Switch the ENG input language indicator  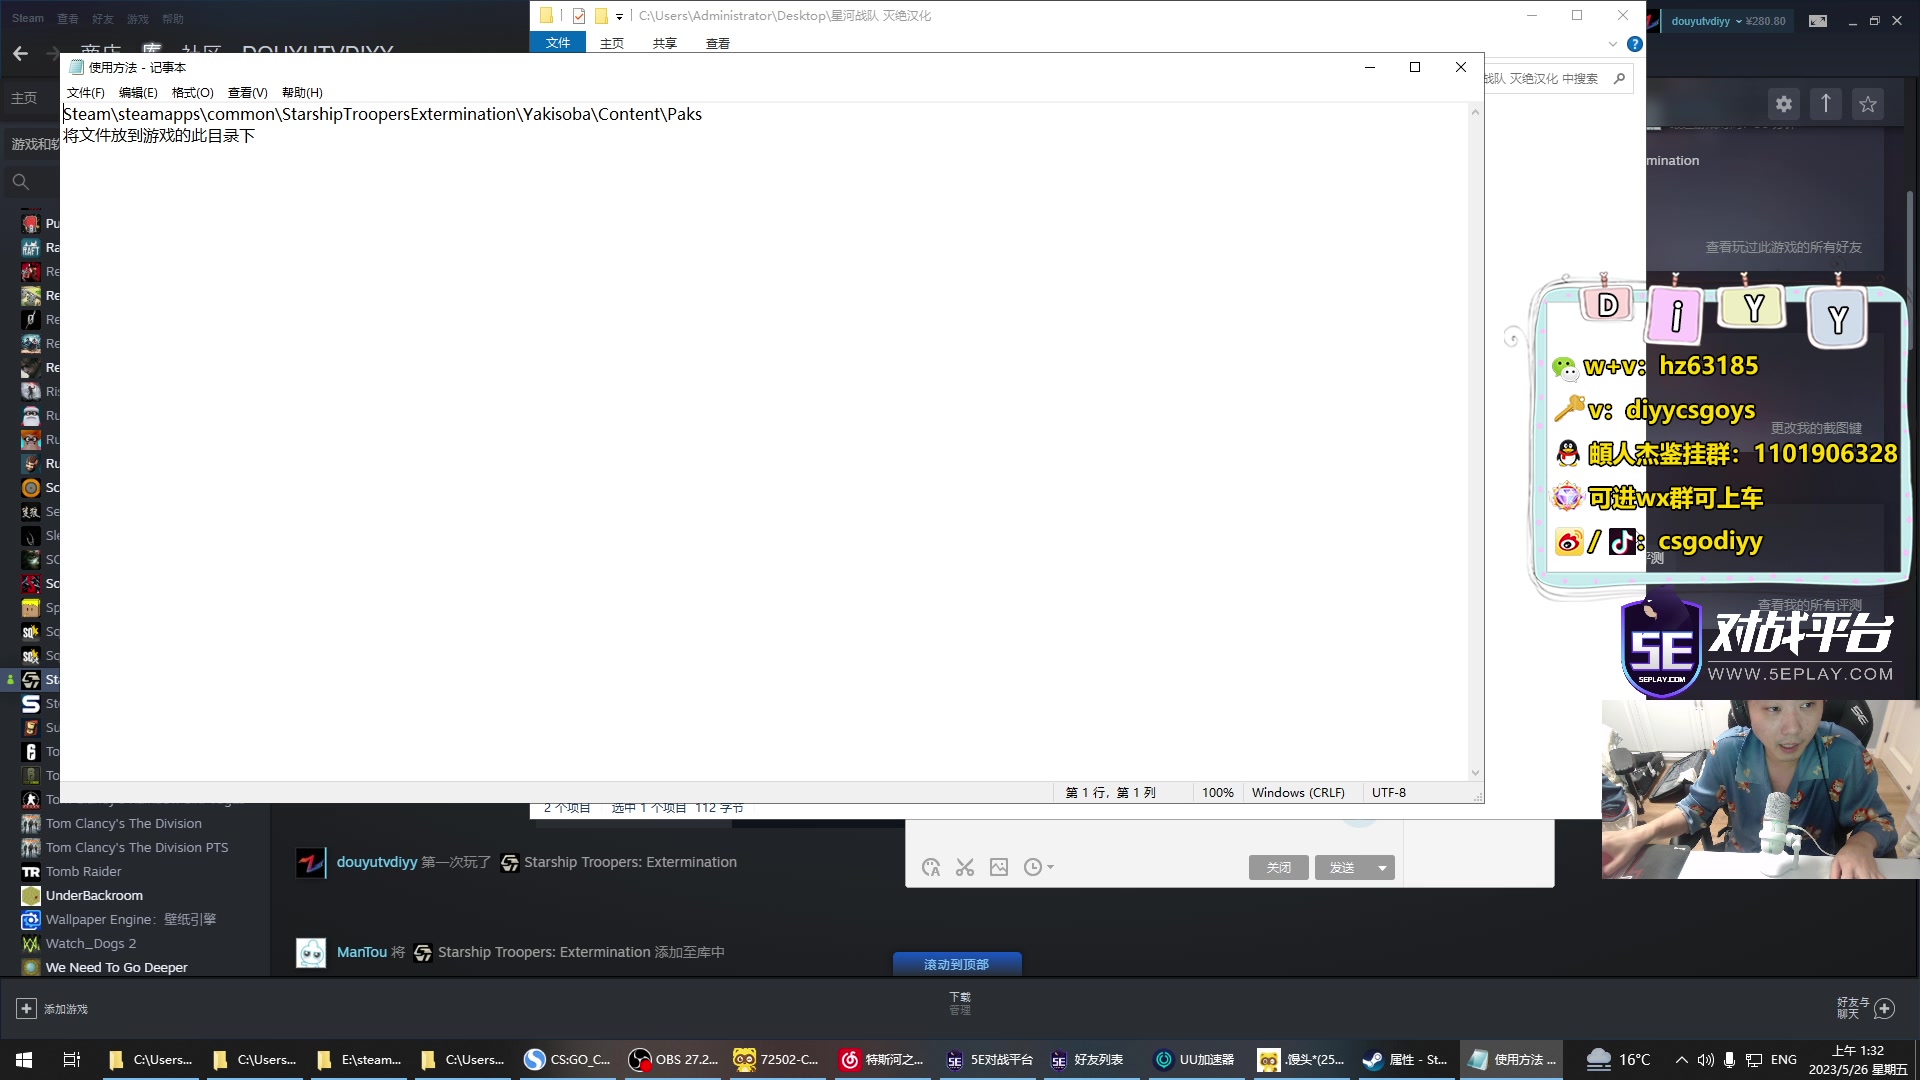pyautogui.click(x=1784, y=1060)
